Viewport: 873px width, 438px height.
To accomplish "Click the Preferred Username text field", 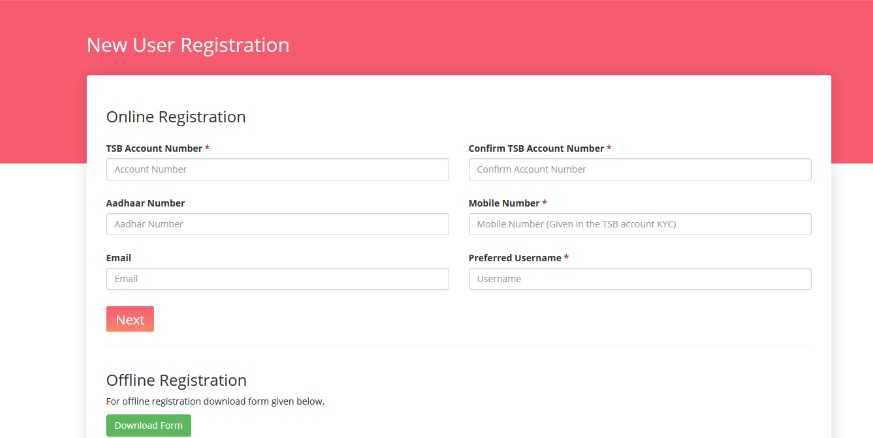I will (639, 279).
